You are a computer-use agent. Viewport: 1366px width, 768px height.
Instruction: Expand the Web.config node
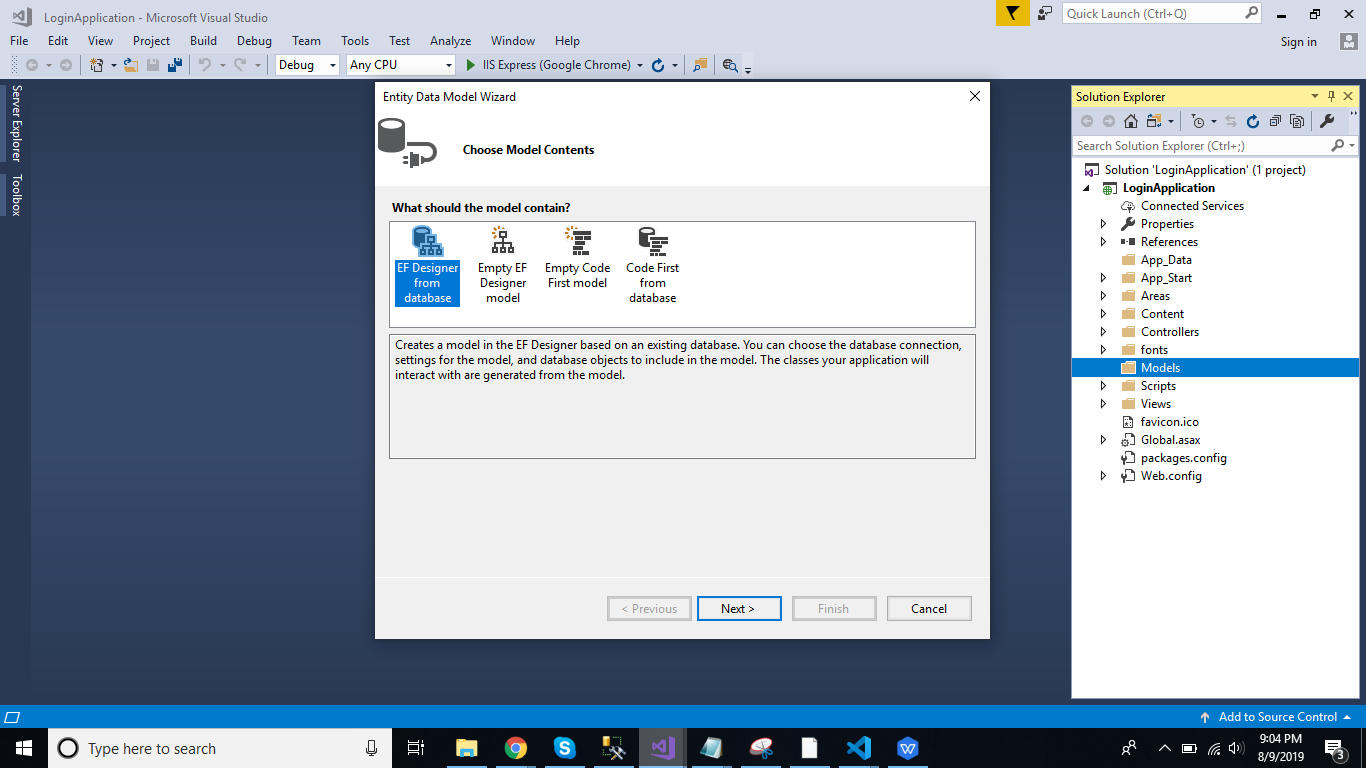point(1104,476)
